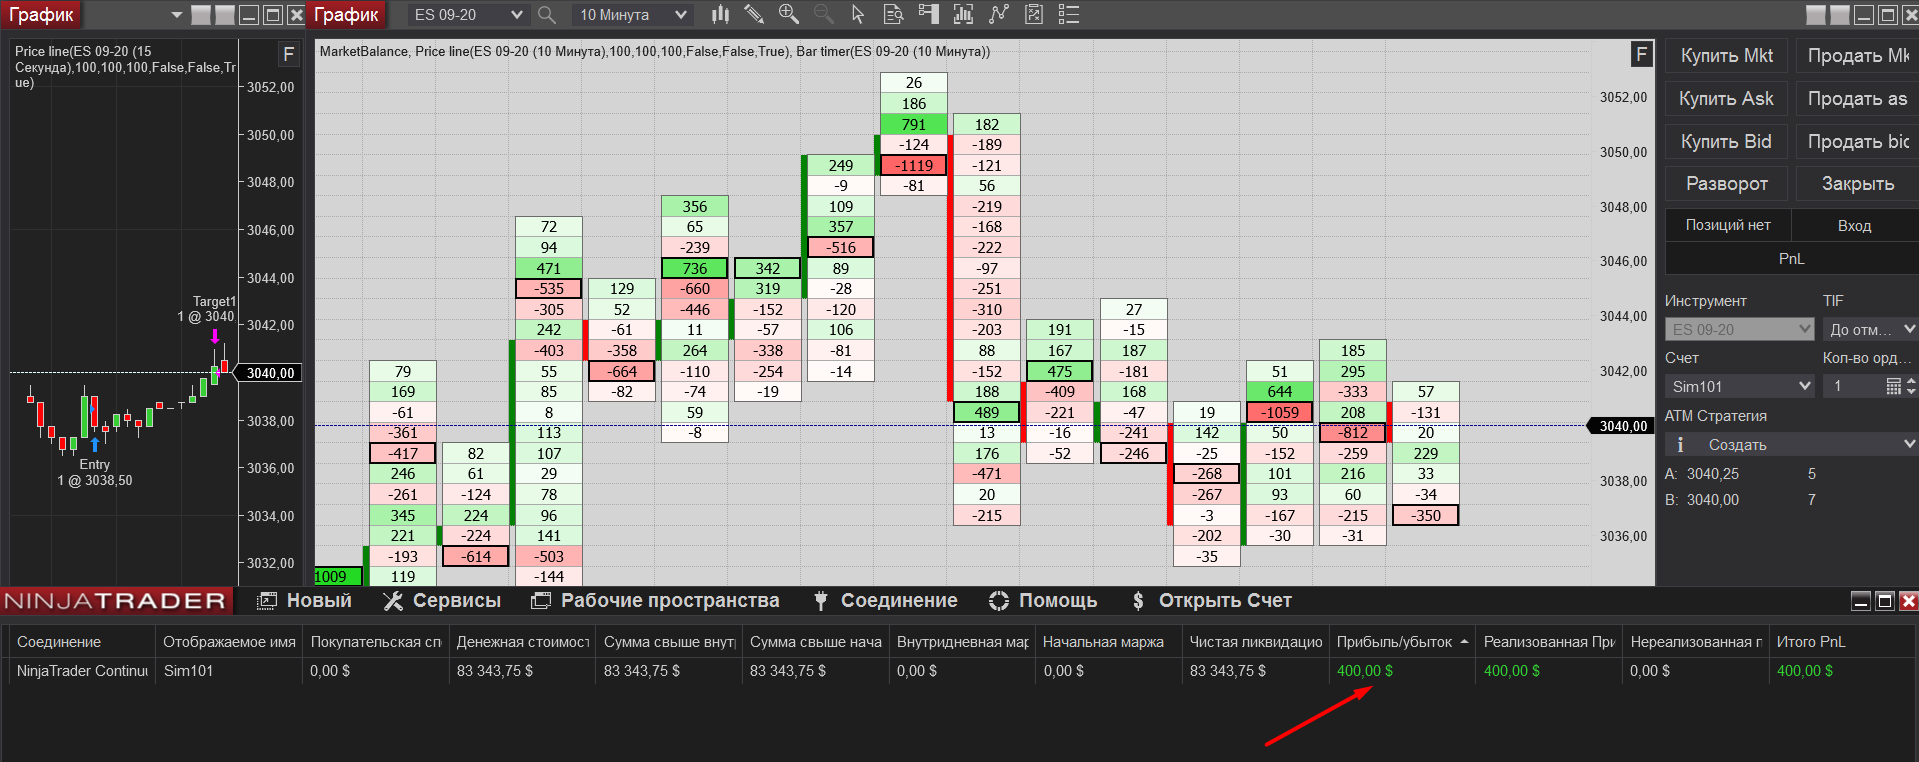The image size is (1919, 762).
Task: Click the zoom out magnifier icon
Action: click(x=824, y=14)
